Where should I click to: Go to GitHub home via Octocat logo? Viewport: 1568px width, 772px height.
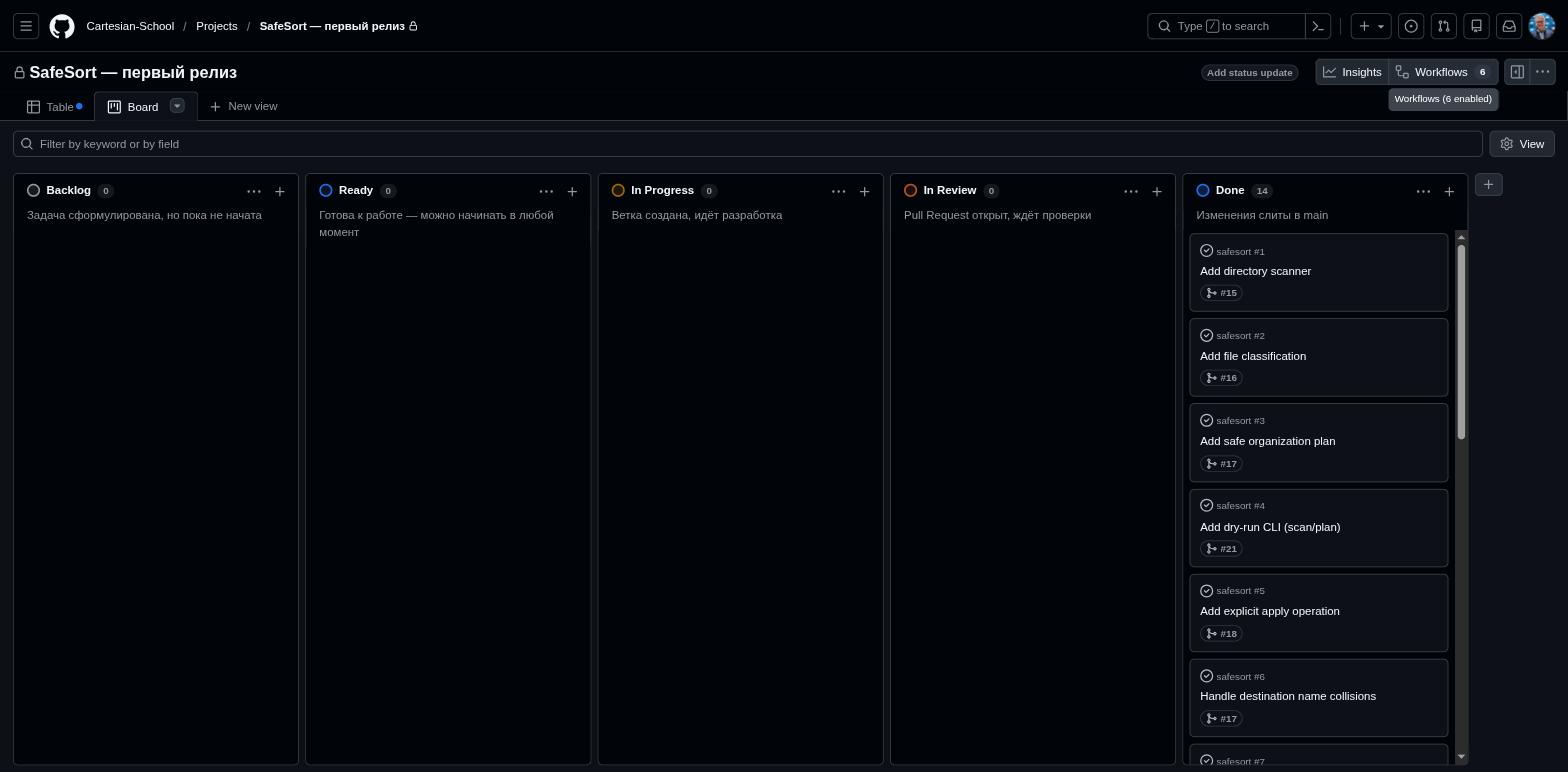[62, 26]
